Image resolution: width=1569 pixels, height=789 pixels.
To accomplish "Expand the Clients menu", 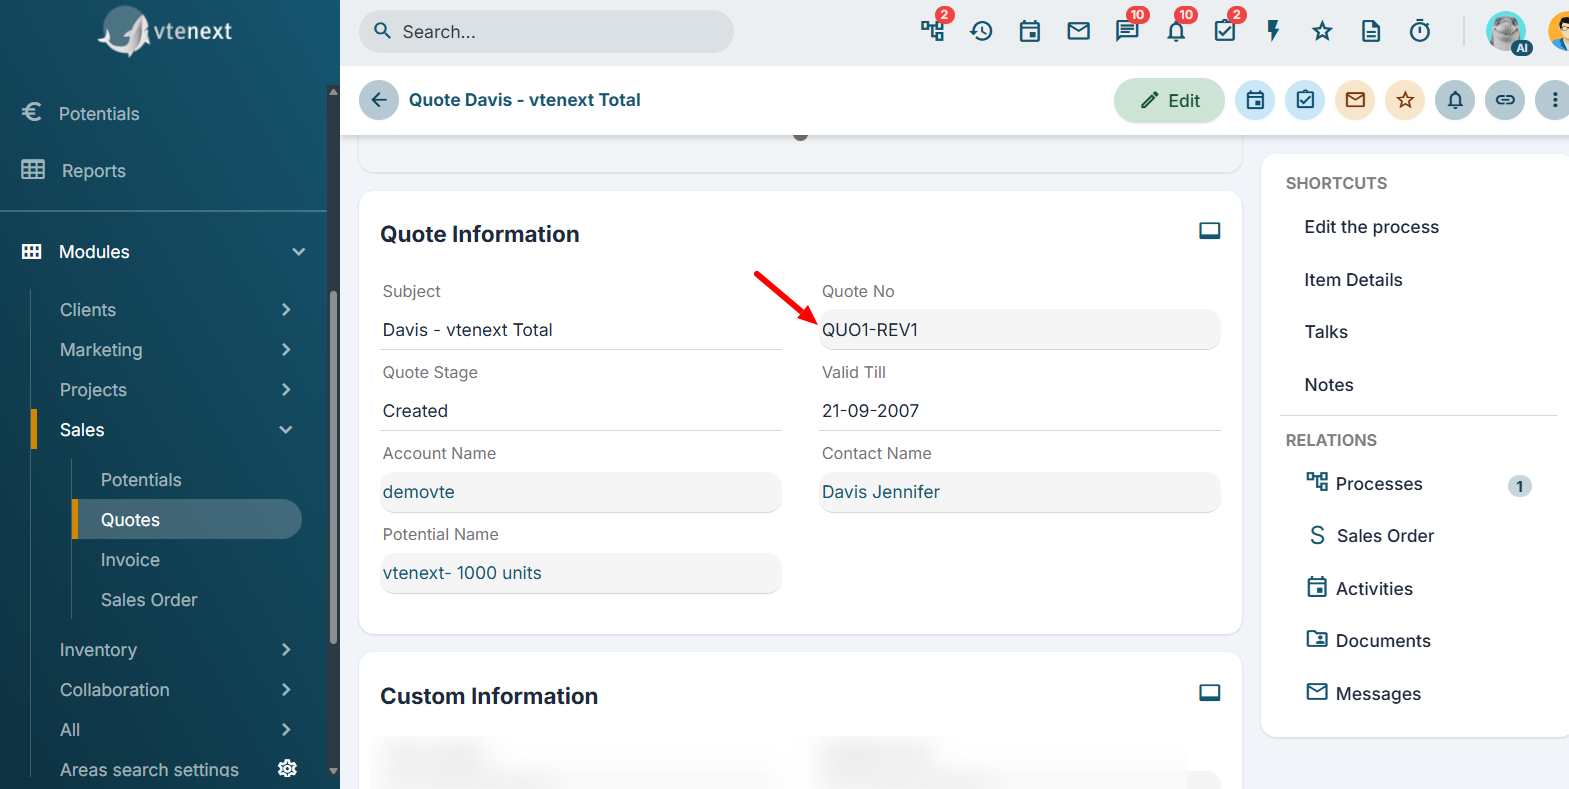I will click(176, 310).
